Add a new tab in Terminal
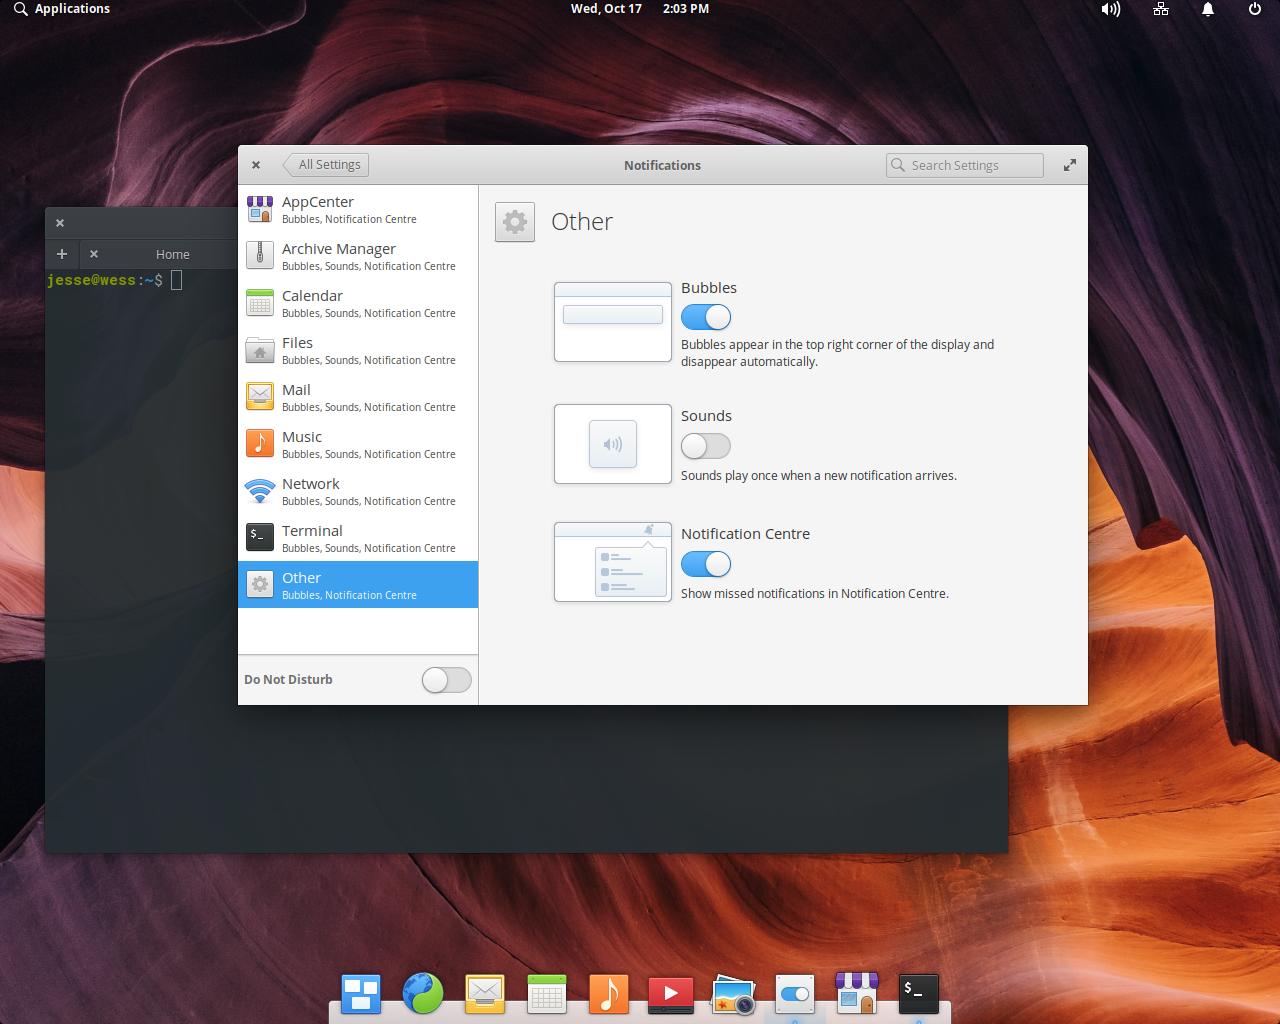Screen dimensions: 1280x1024 coord(62,254)
